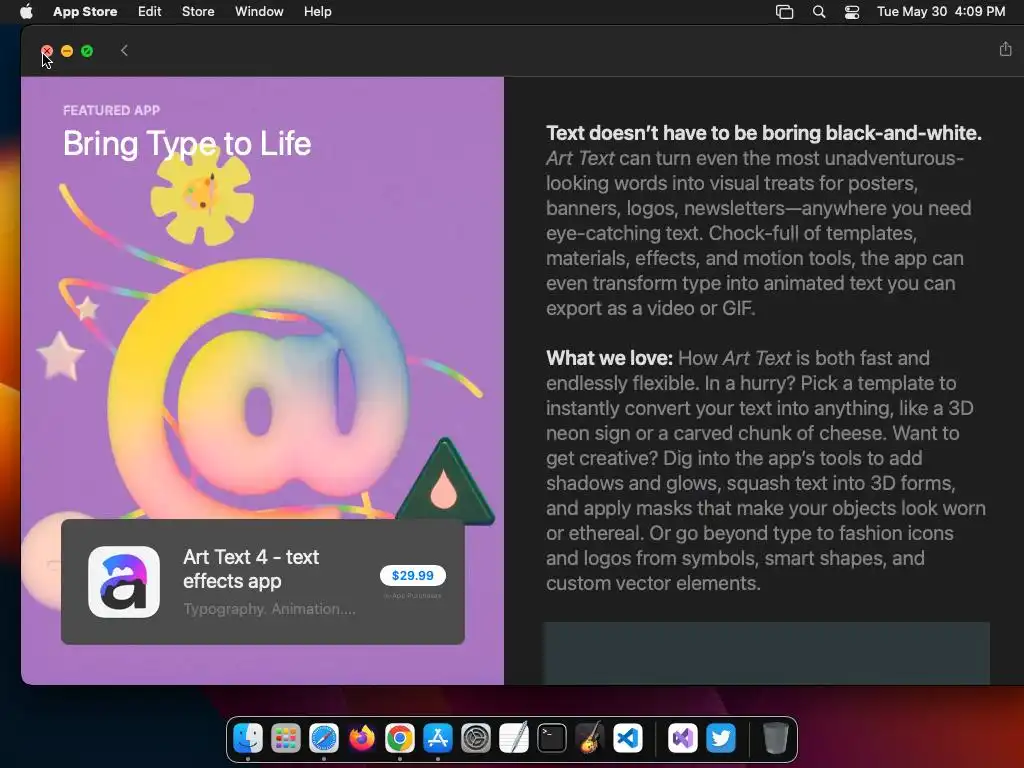Click the date and time display
Image resolution: width=1024 pixels, height=768 pixels.
(x=941, y=12)
